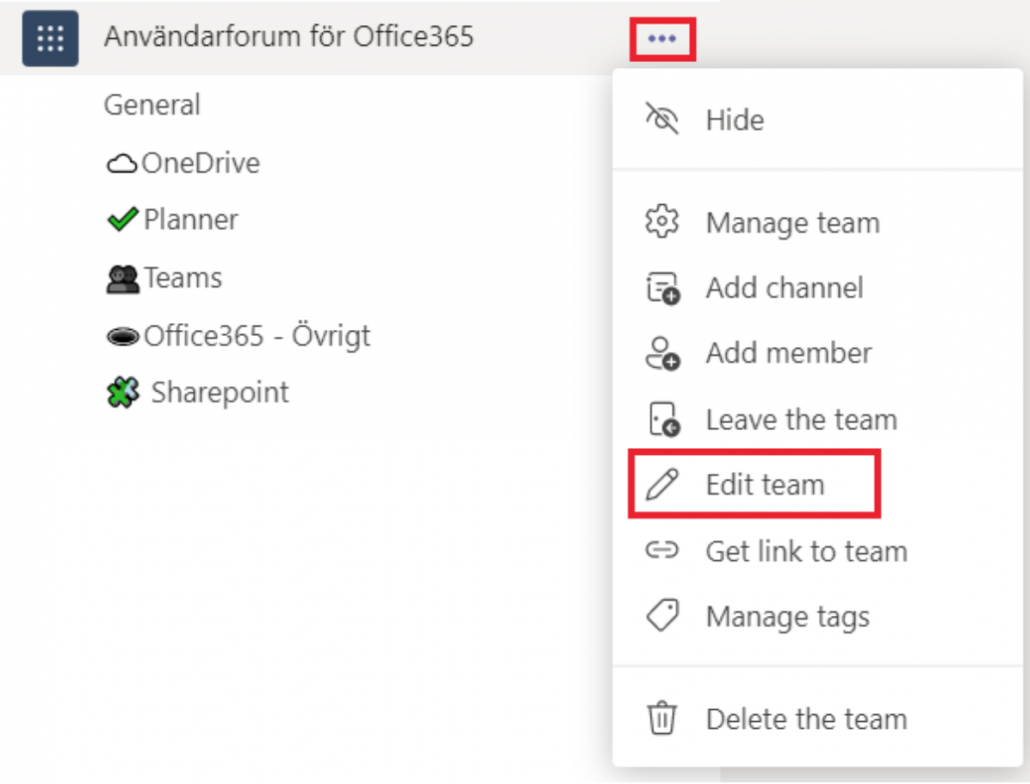Choose Add channel from the menu

coord(818,288)
